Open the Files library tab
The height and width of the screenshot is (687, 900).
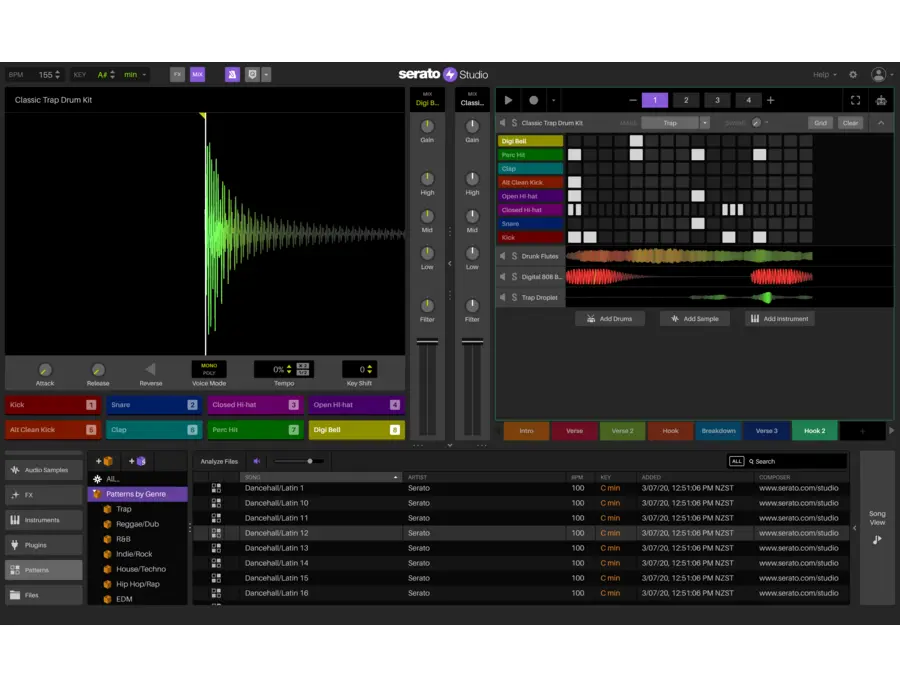[44, 595]
